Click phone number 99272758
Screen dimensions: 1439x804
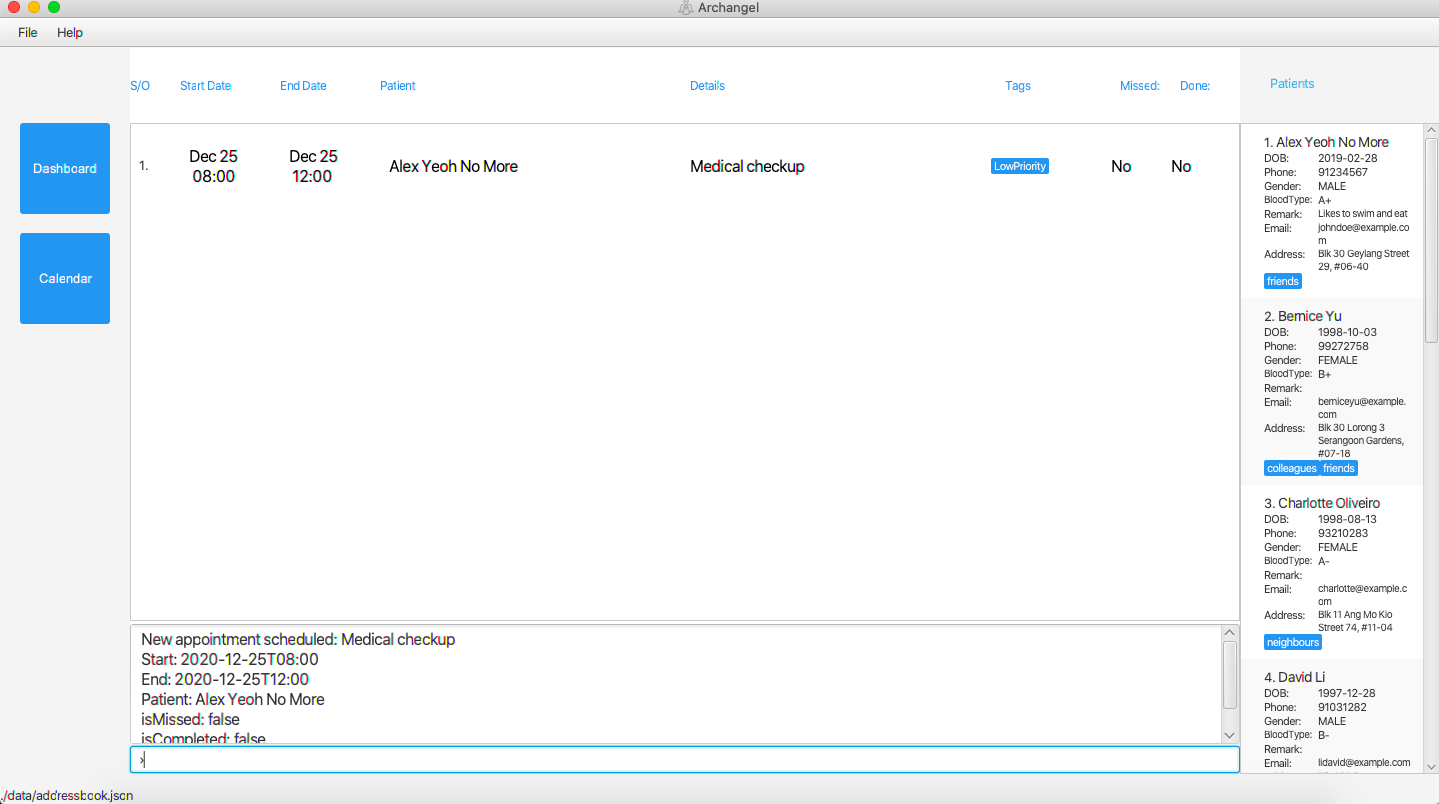pos(1342,346)
